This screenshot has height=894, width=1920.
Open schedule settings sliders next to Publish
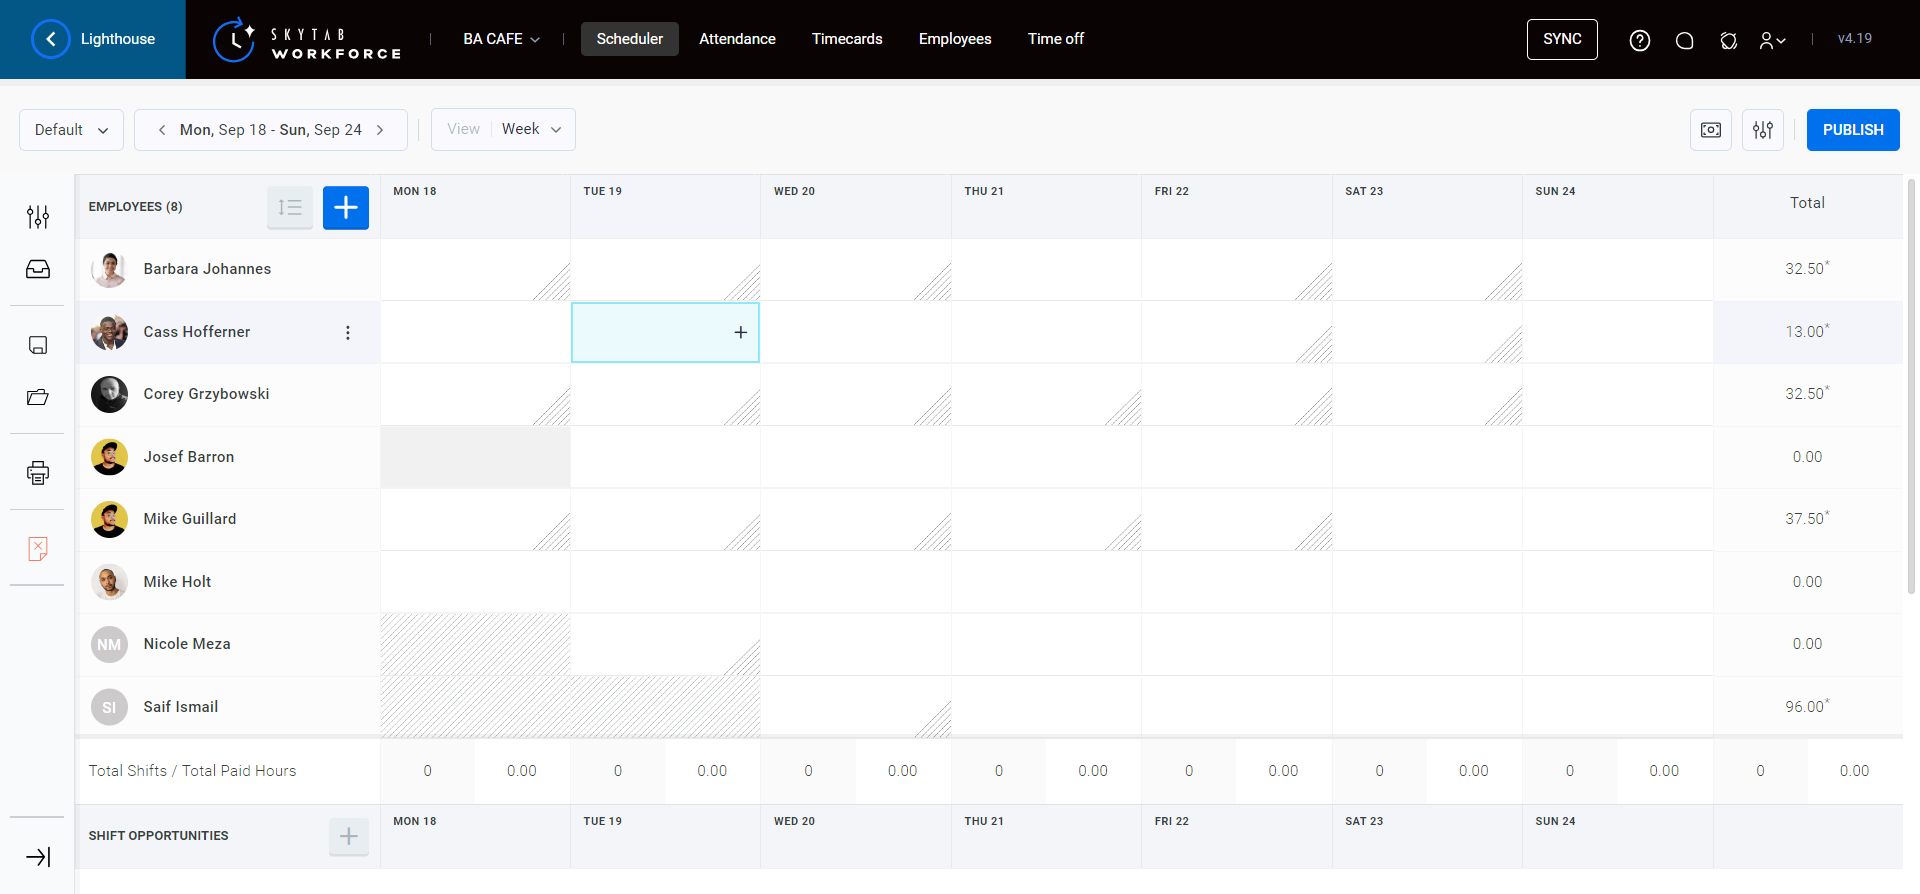pyautogui.click(x=1763, y=130)
